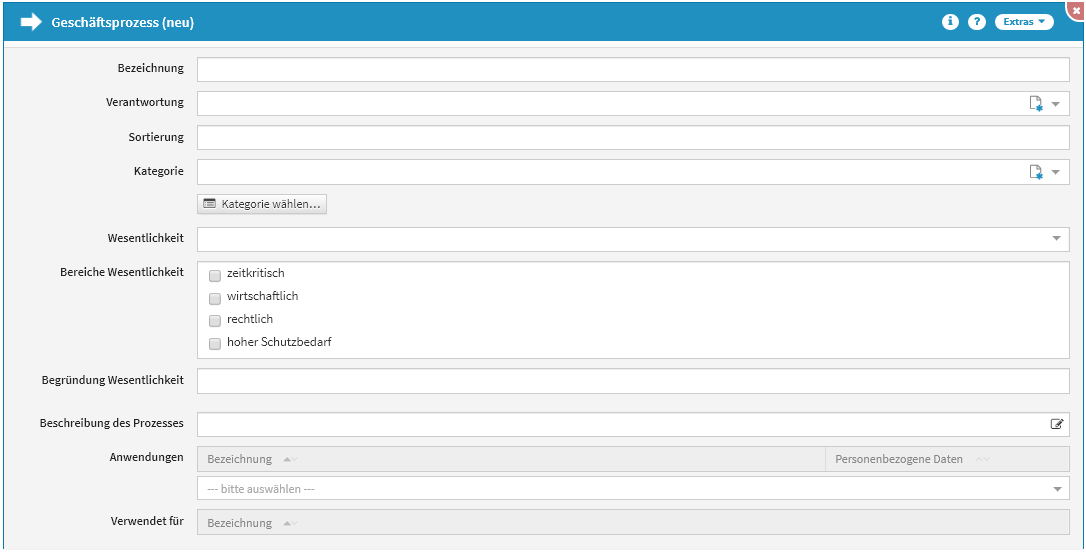This screenshot has width=1086, height=555.
Task: Focus the Bezeichnung input field
Action: pos(633,69)
